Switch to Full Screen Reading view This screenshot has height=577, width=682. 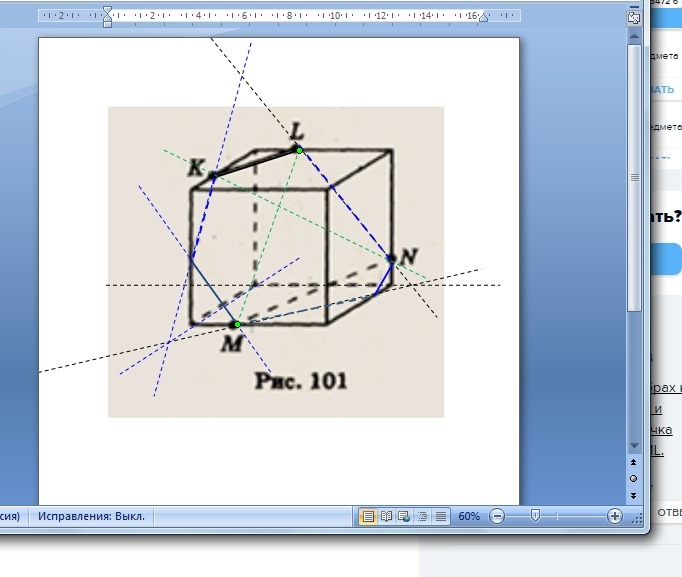click(x=386, y=517)
